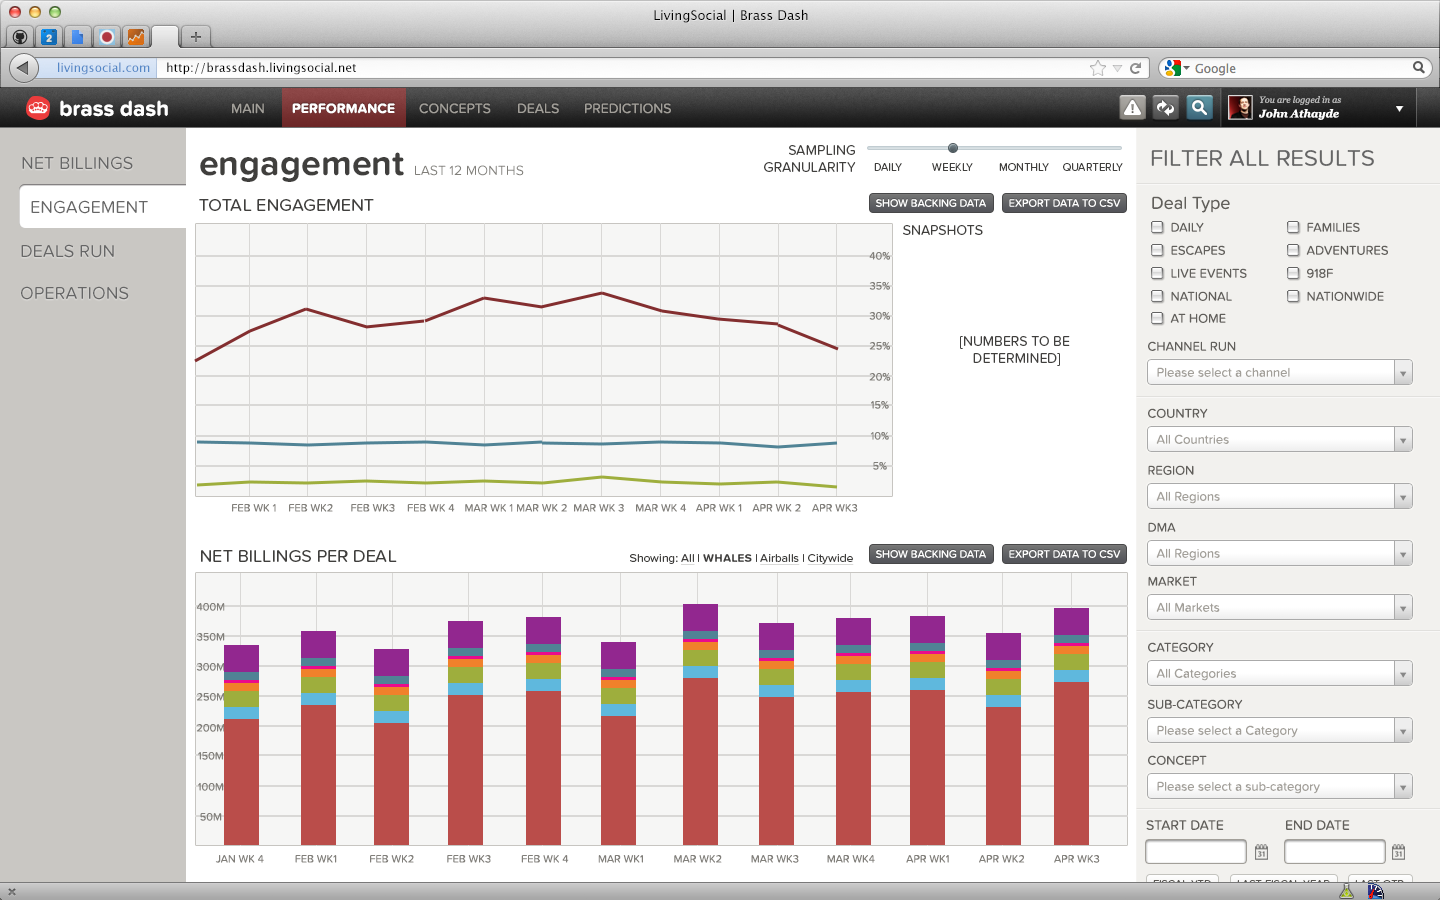Switch to the Predictions nav tab
The image size is (1440, 900).
pyautogui.click(x=628, y=108)
